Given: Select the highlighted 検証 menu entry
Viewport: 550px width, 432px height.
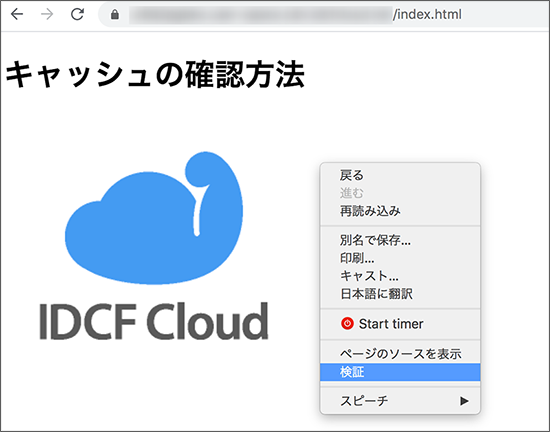Looking at the screenshot, I should coord(400,372).
